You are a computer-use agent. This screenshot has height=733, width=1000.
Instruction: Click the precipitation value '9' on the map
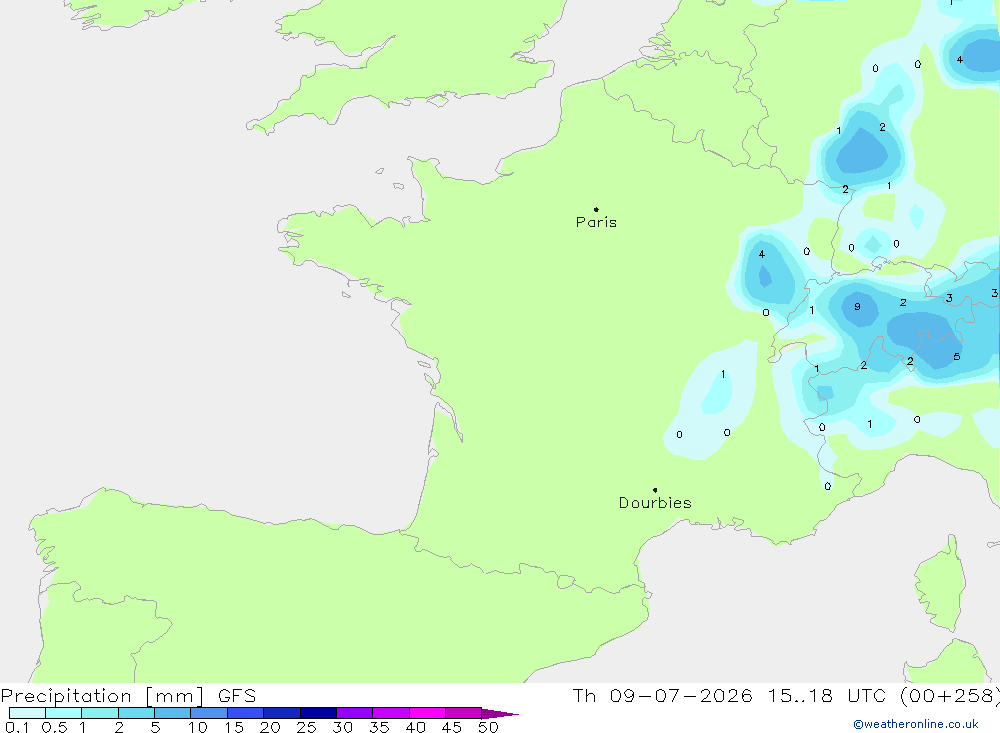pyautogui.click(x=857, y=307)
